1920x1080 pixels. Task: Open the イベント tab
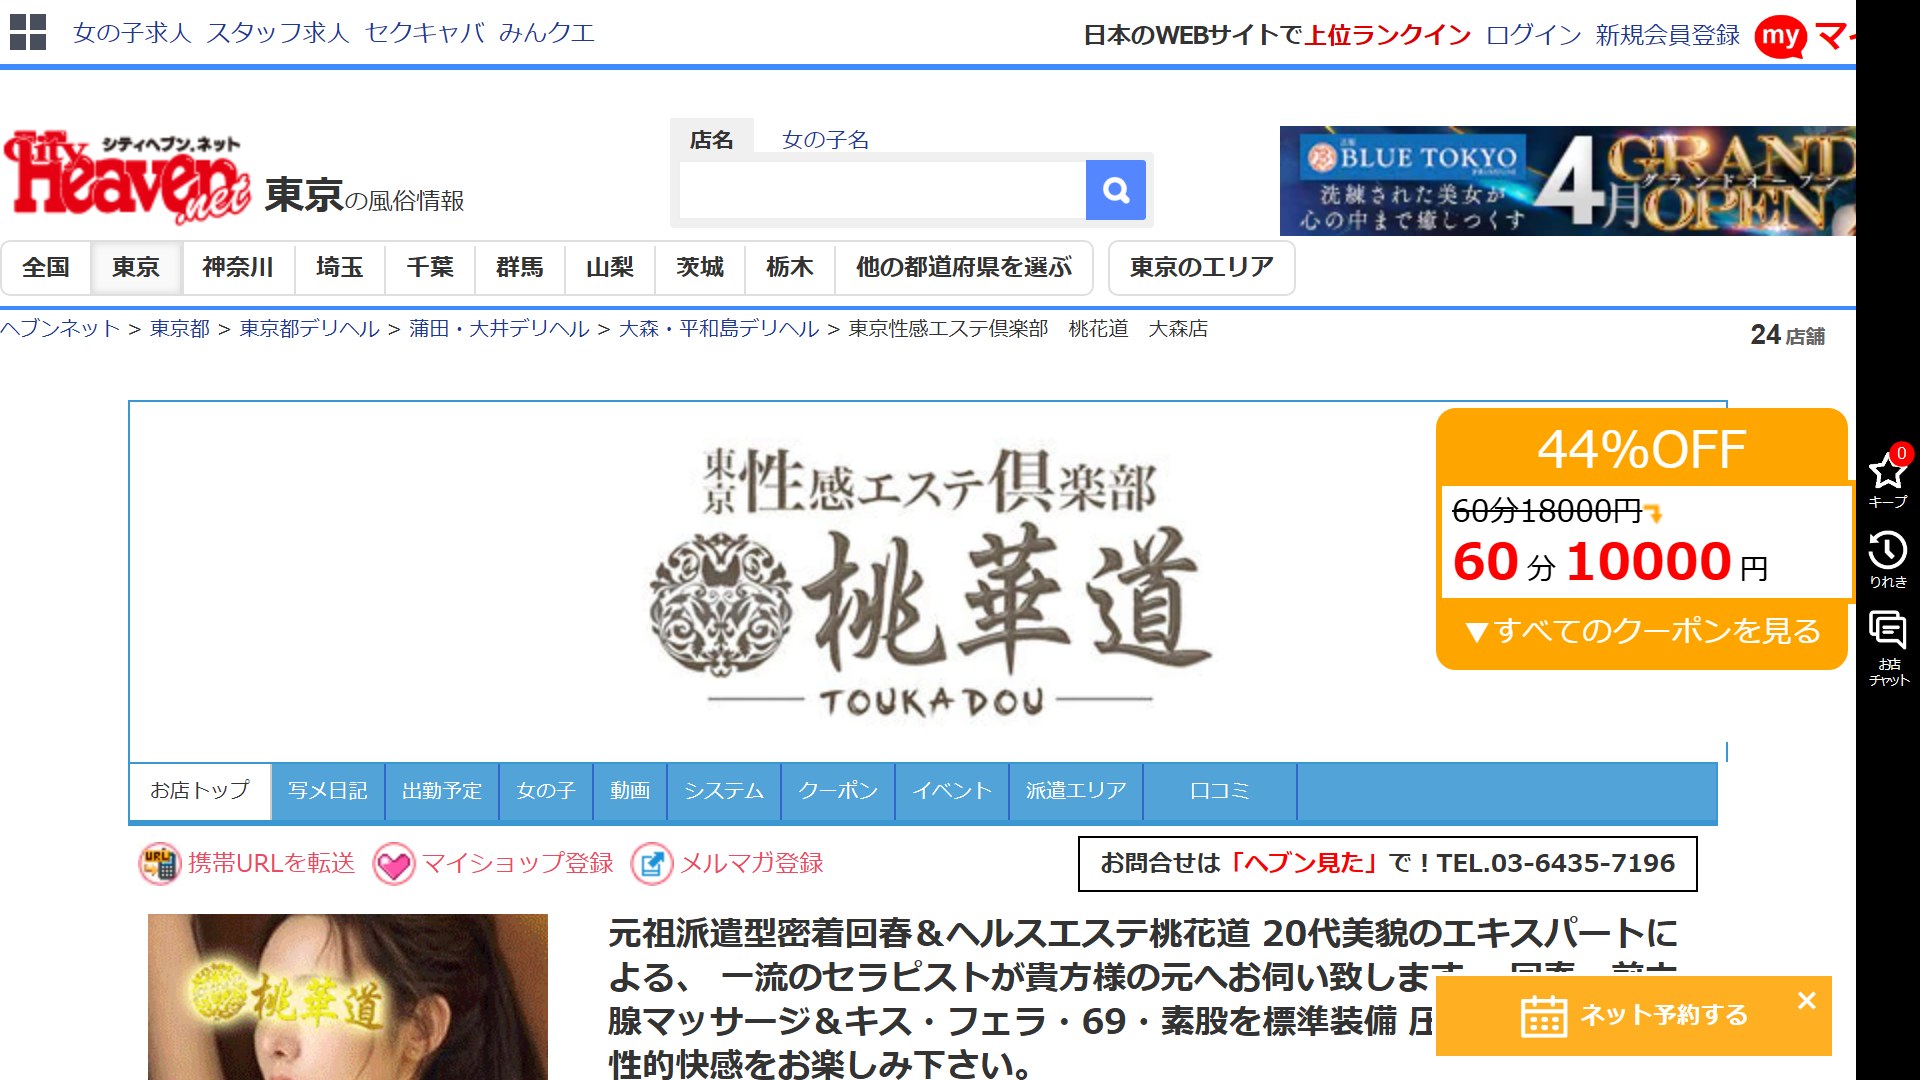tap(952, 792)
